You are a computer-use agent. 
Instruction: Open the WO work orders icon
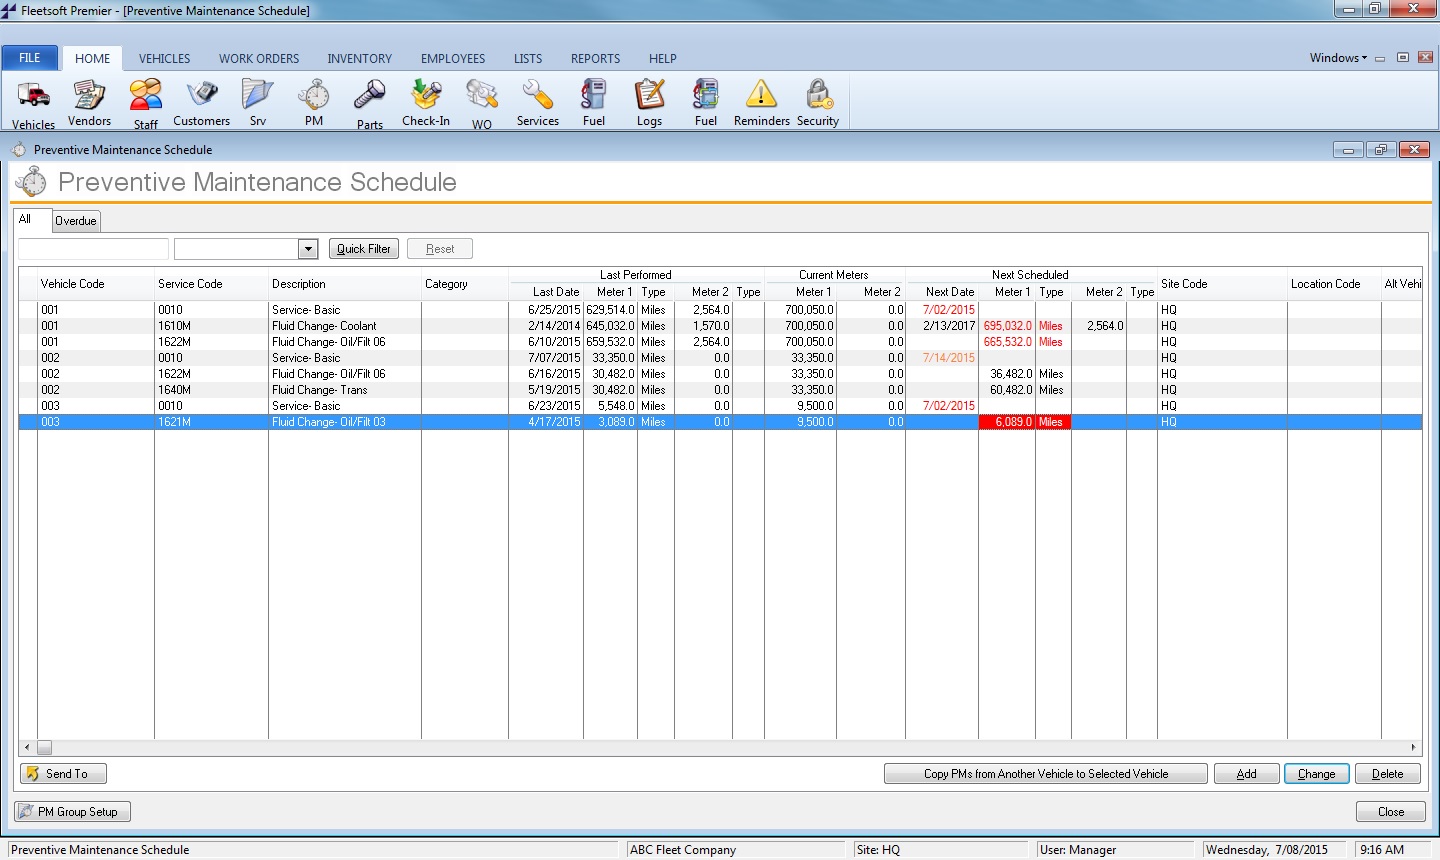(x=482, y=104)
